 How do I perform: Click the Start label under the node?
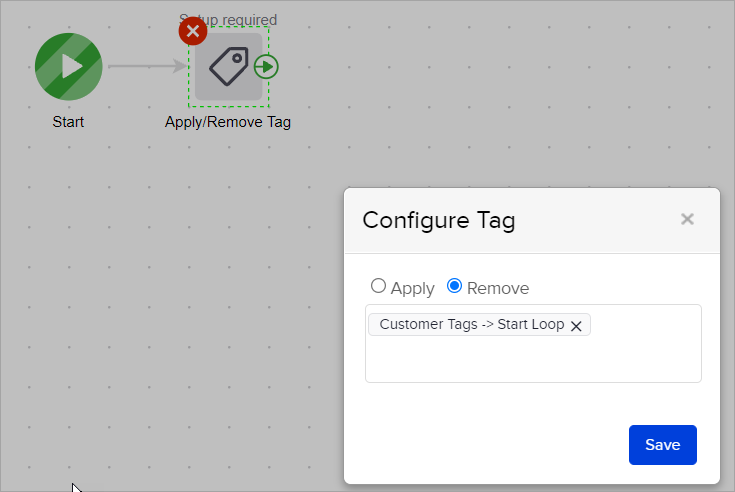(x=68, y=122)
